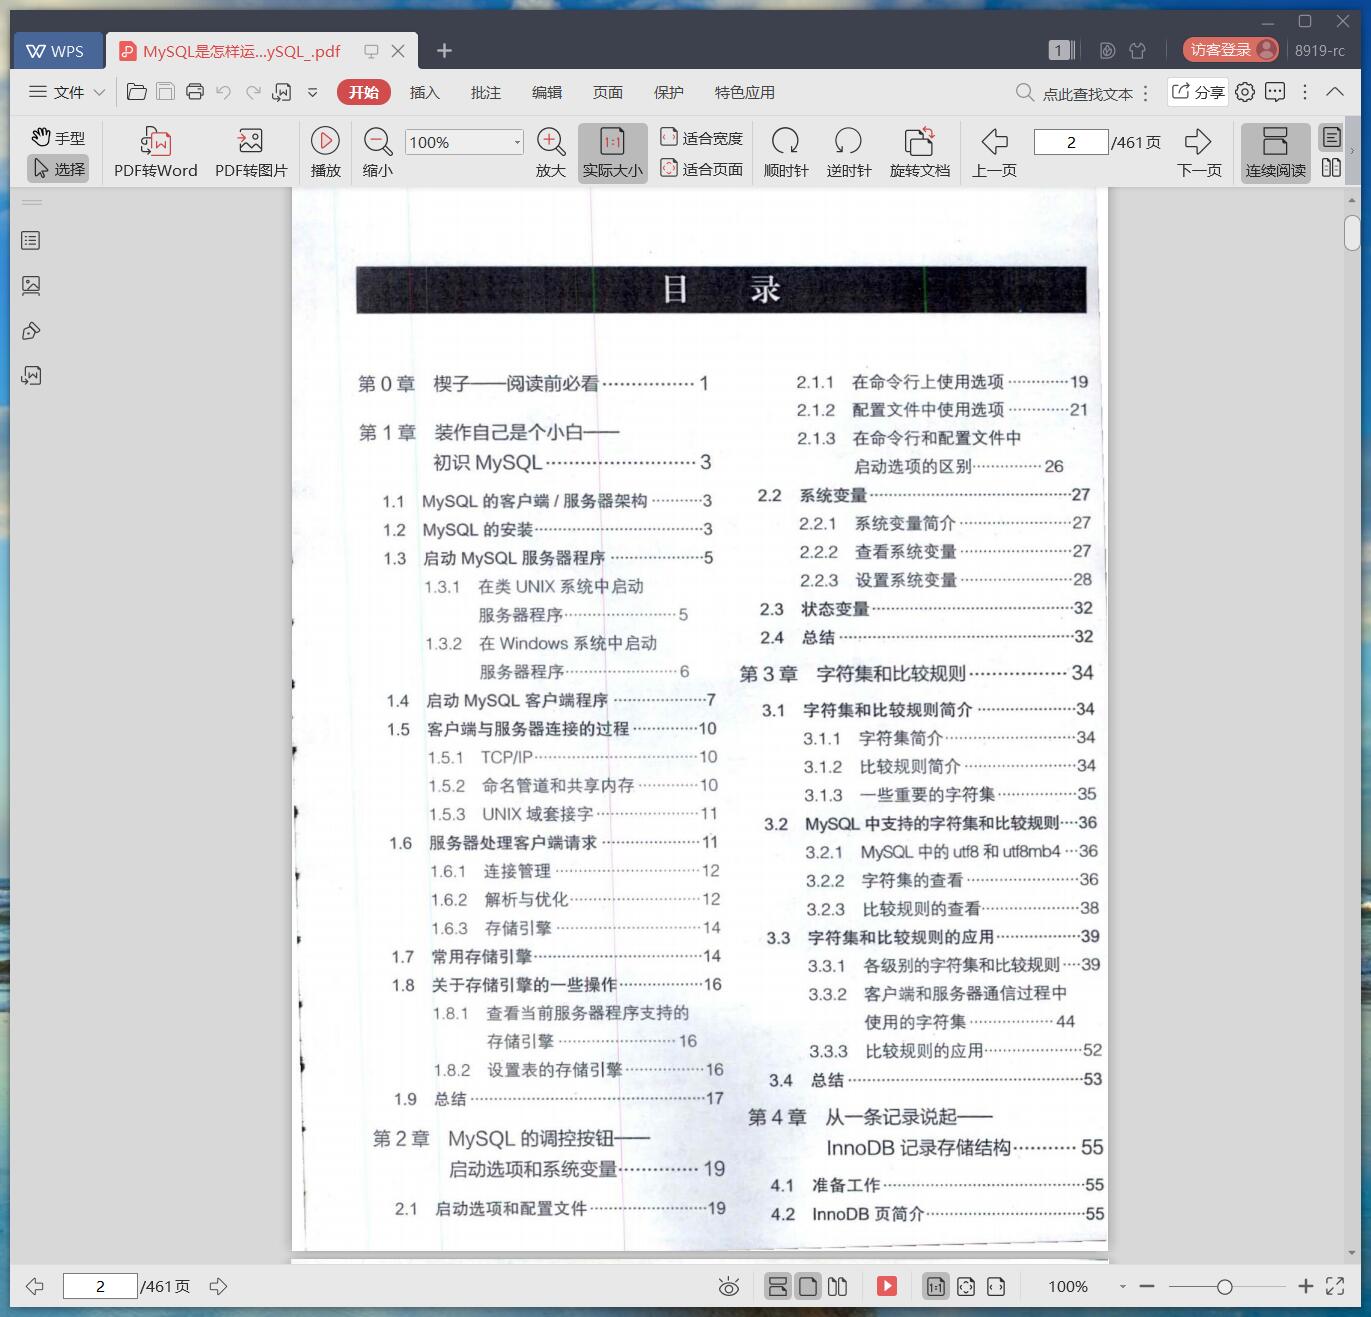This screenshot has height=1317, width=1371.
Task: Start the 播放 slideshow
Action: pos(325,153)
